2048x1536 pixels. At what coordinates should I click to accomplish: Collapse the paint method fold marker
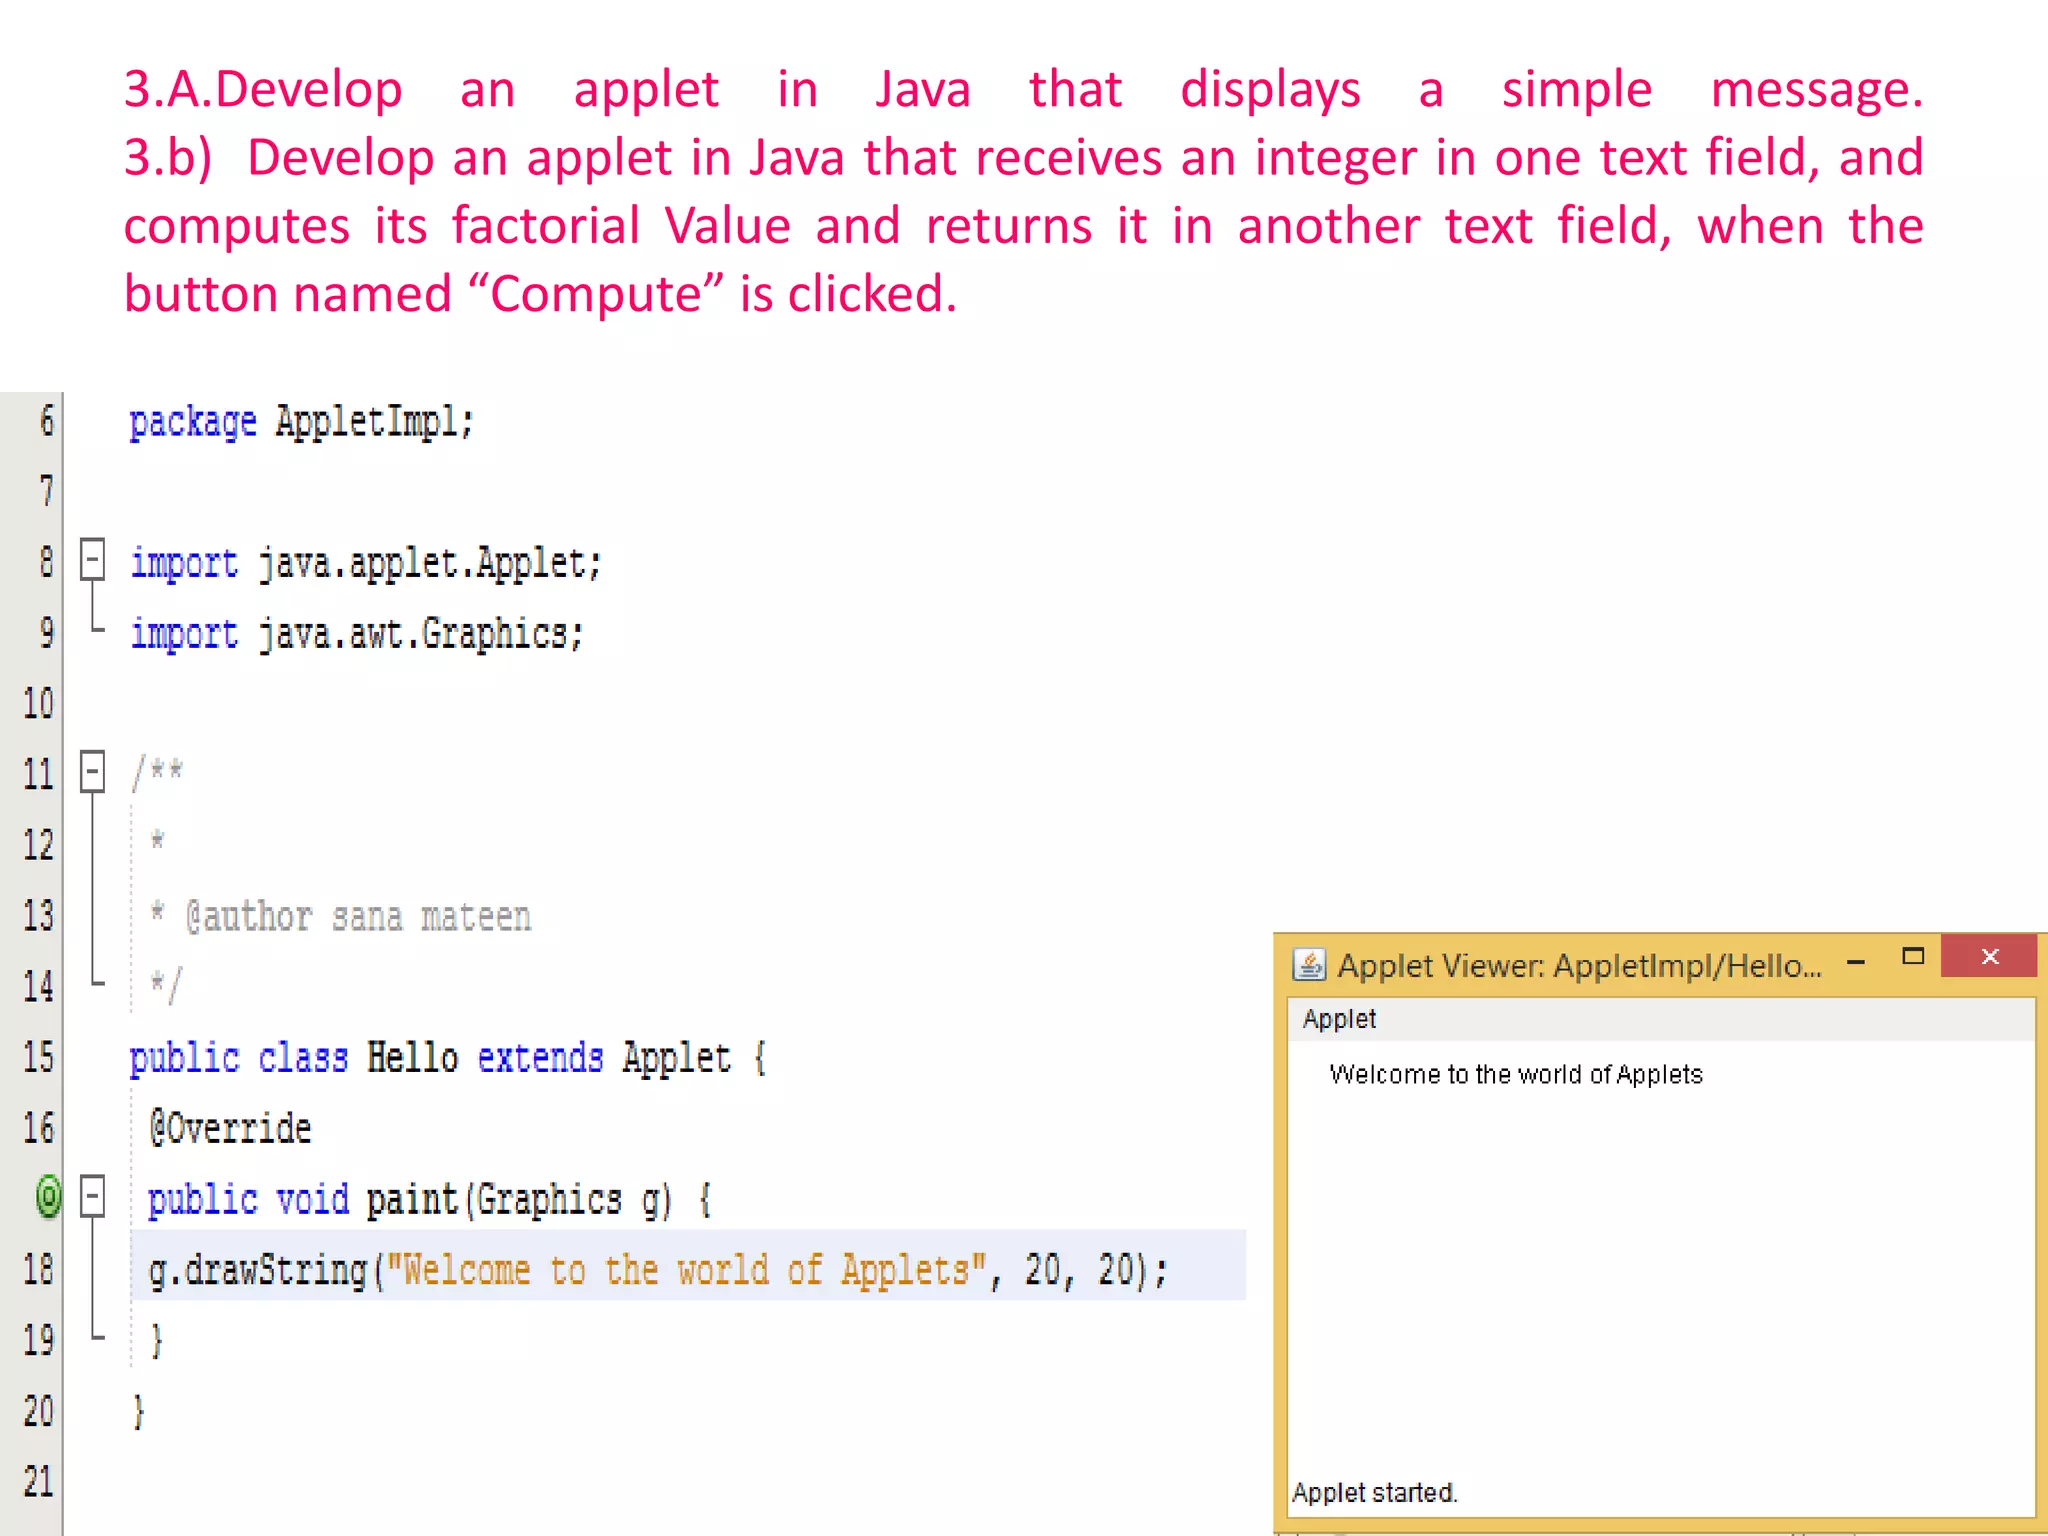(92, 1196)
